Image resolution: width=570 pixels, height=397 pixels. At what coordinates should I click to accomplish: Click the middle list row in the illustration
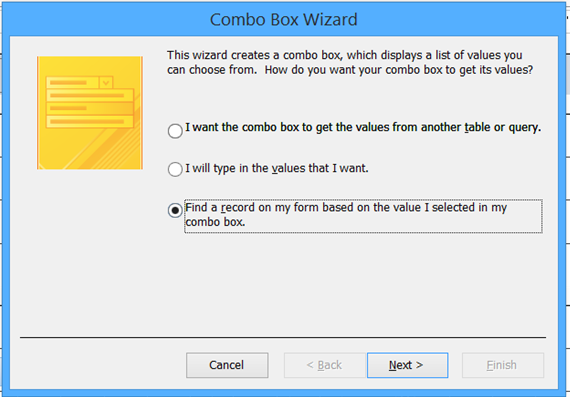coord(90,108)
